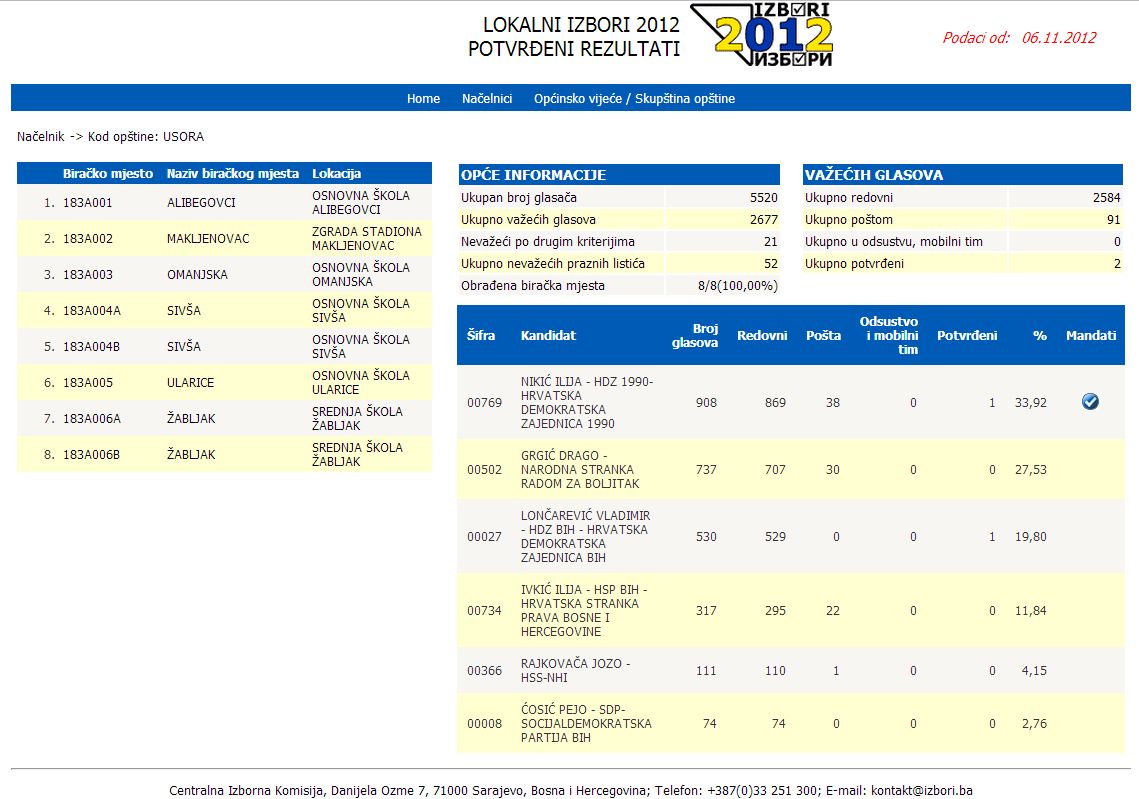
Task: Click the Naziv biračkog mjesta column header
Action: 232,174
